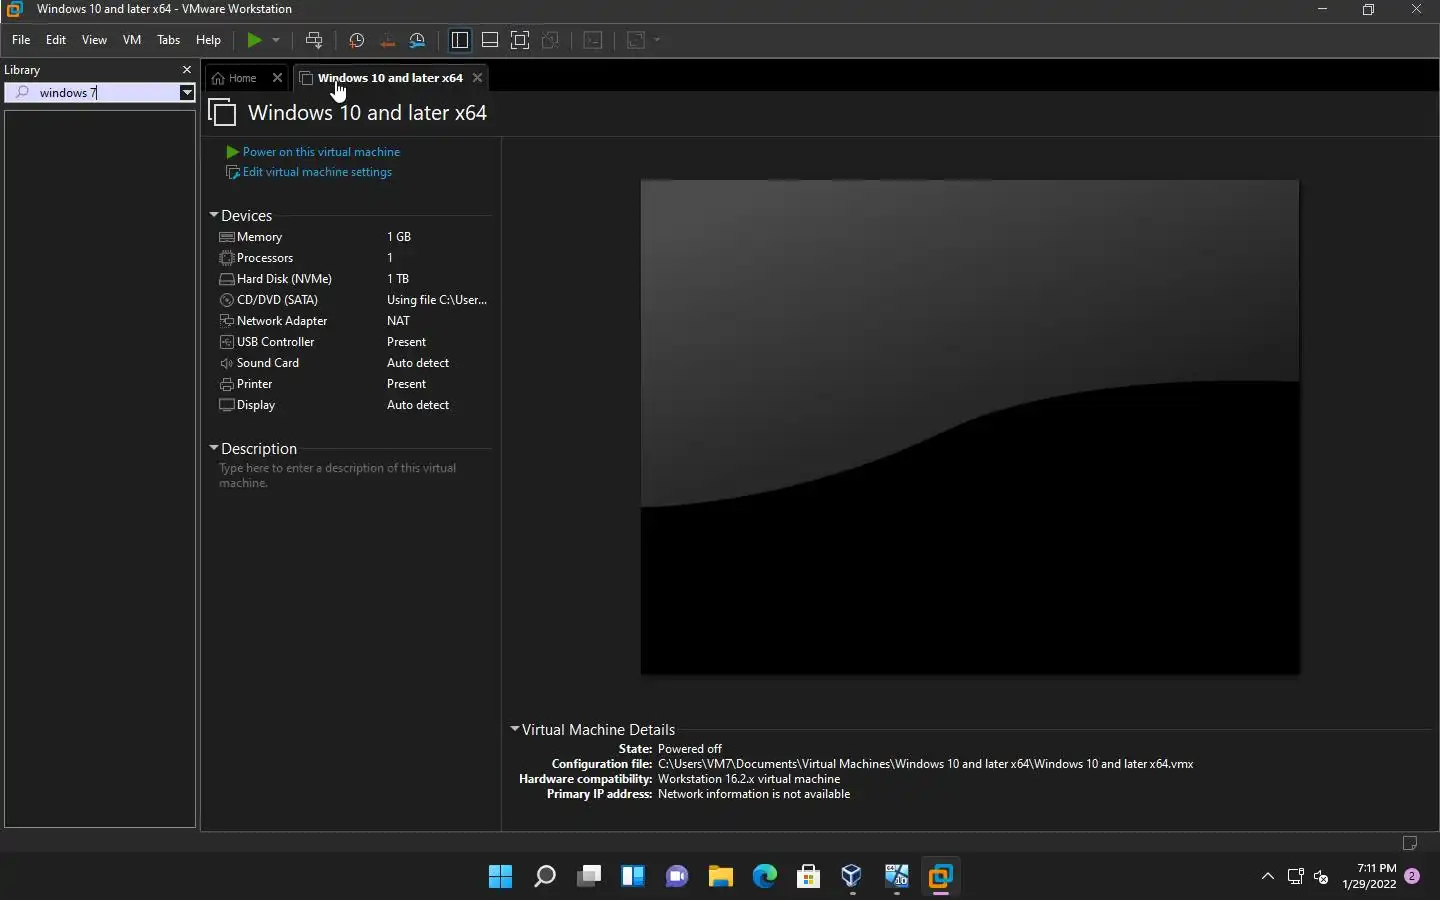This screenshot has height=900, width=1440.
Task: Open Microsoft Store from taskbar
Action: tap(808, 877)
